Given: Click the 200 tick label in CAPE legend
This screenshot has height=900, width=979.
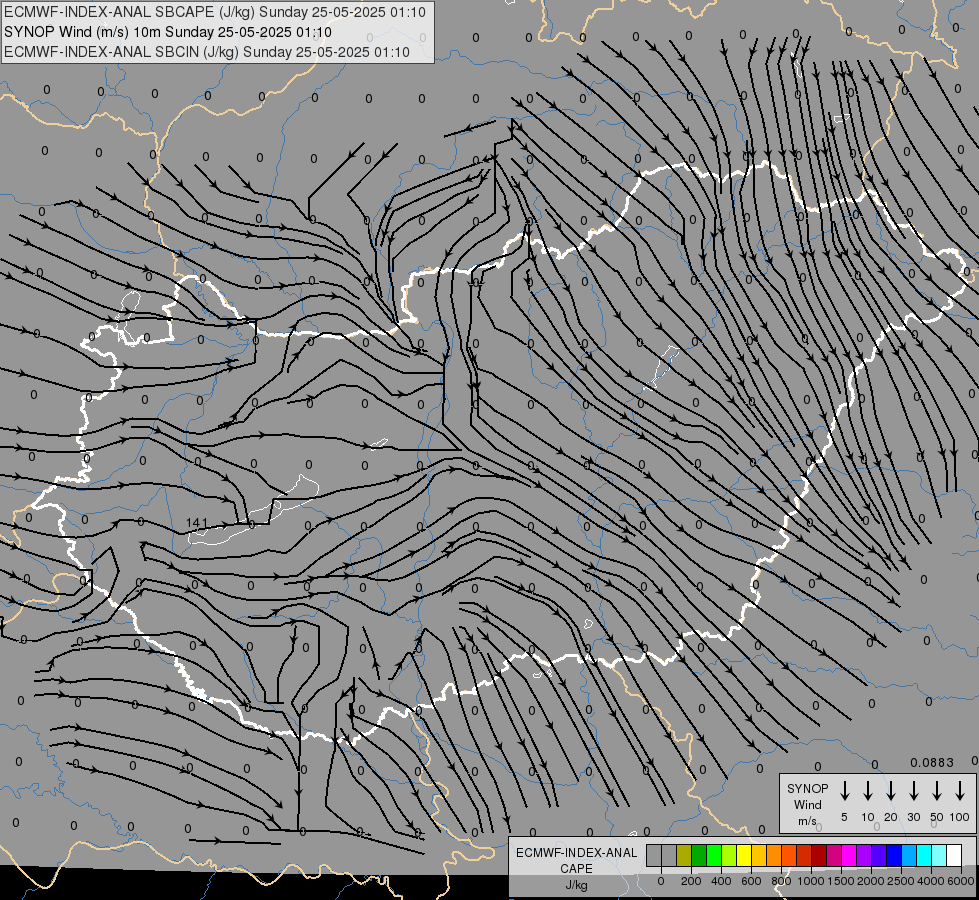Looking at the screenshot, I should (691, 881).
